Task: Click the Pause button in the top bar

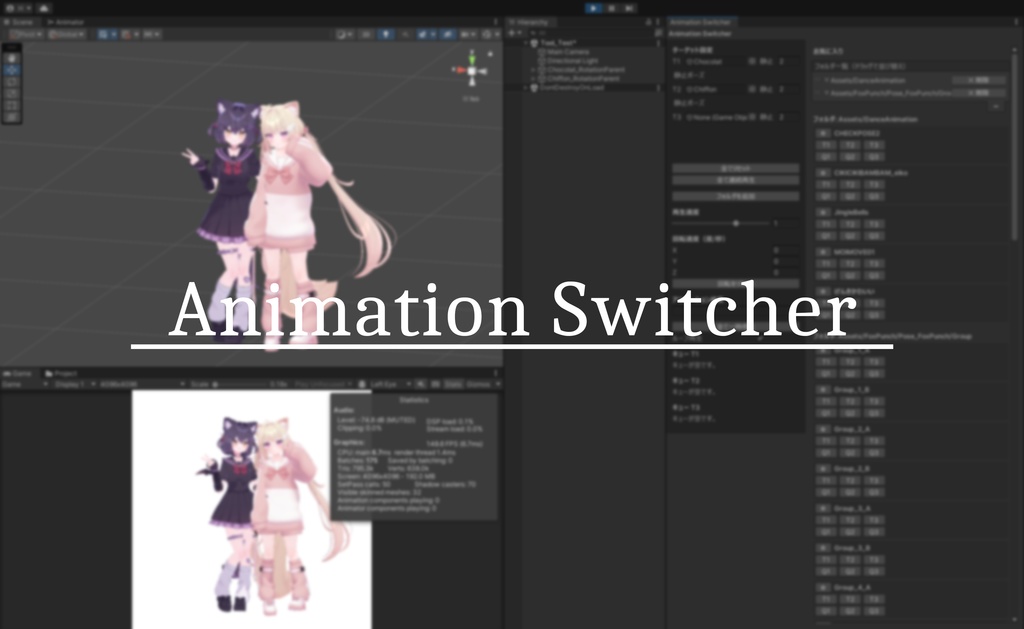Action: click(611, 8)
